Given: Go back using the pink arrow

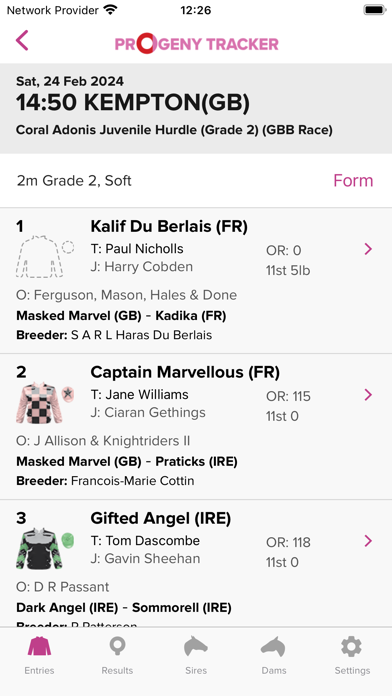Looking at the screenshot, I should tap(22, 40).
